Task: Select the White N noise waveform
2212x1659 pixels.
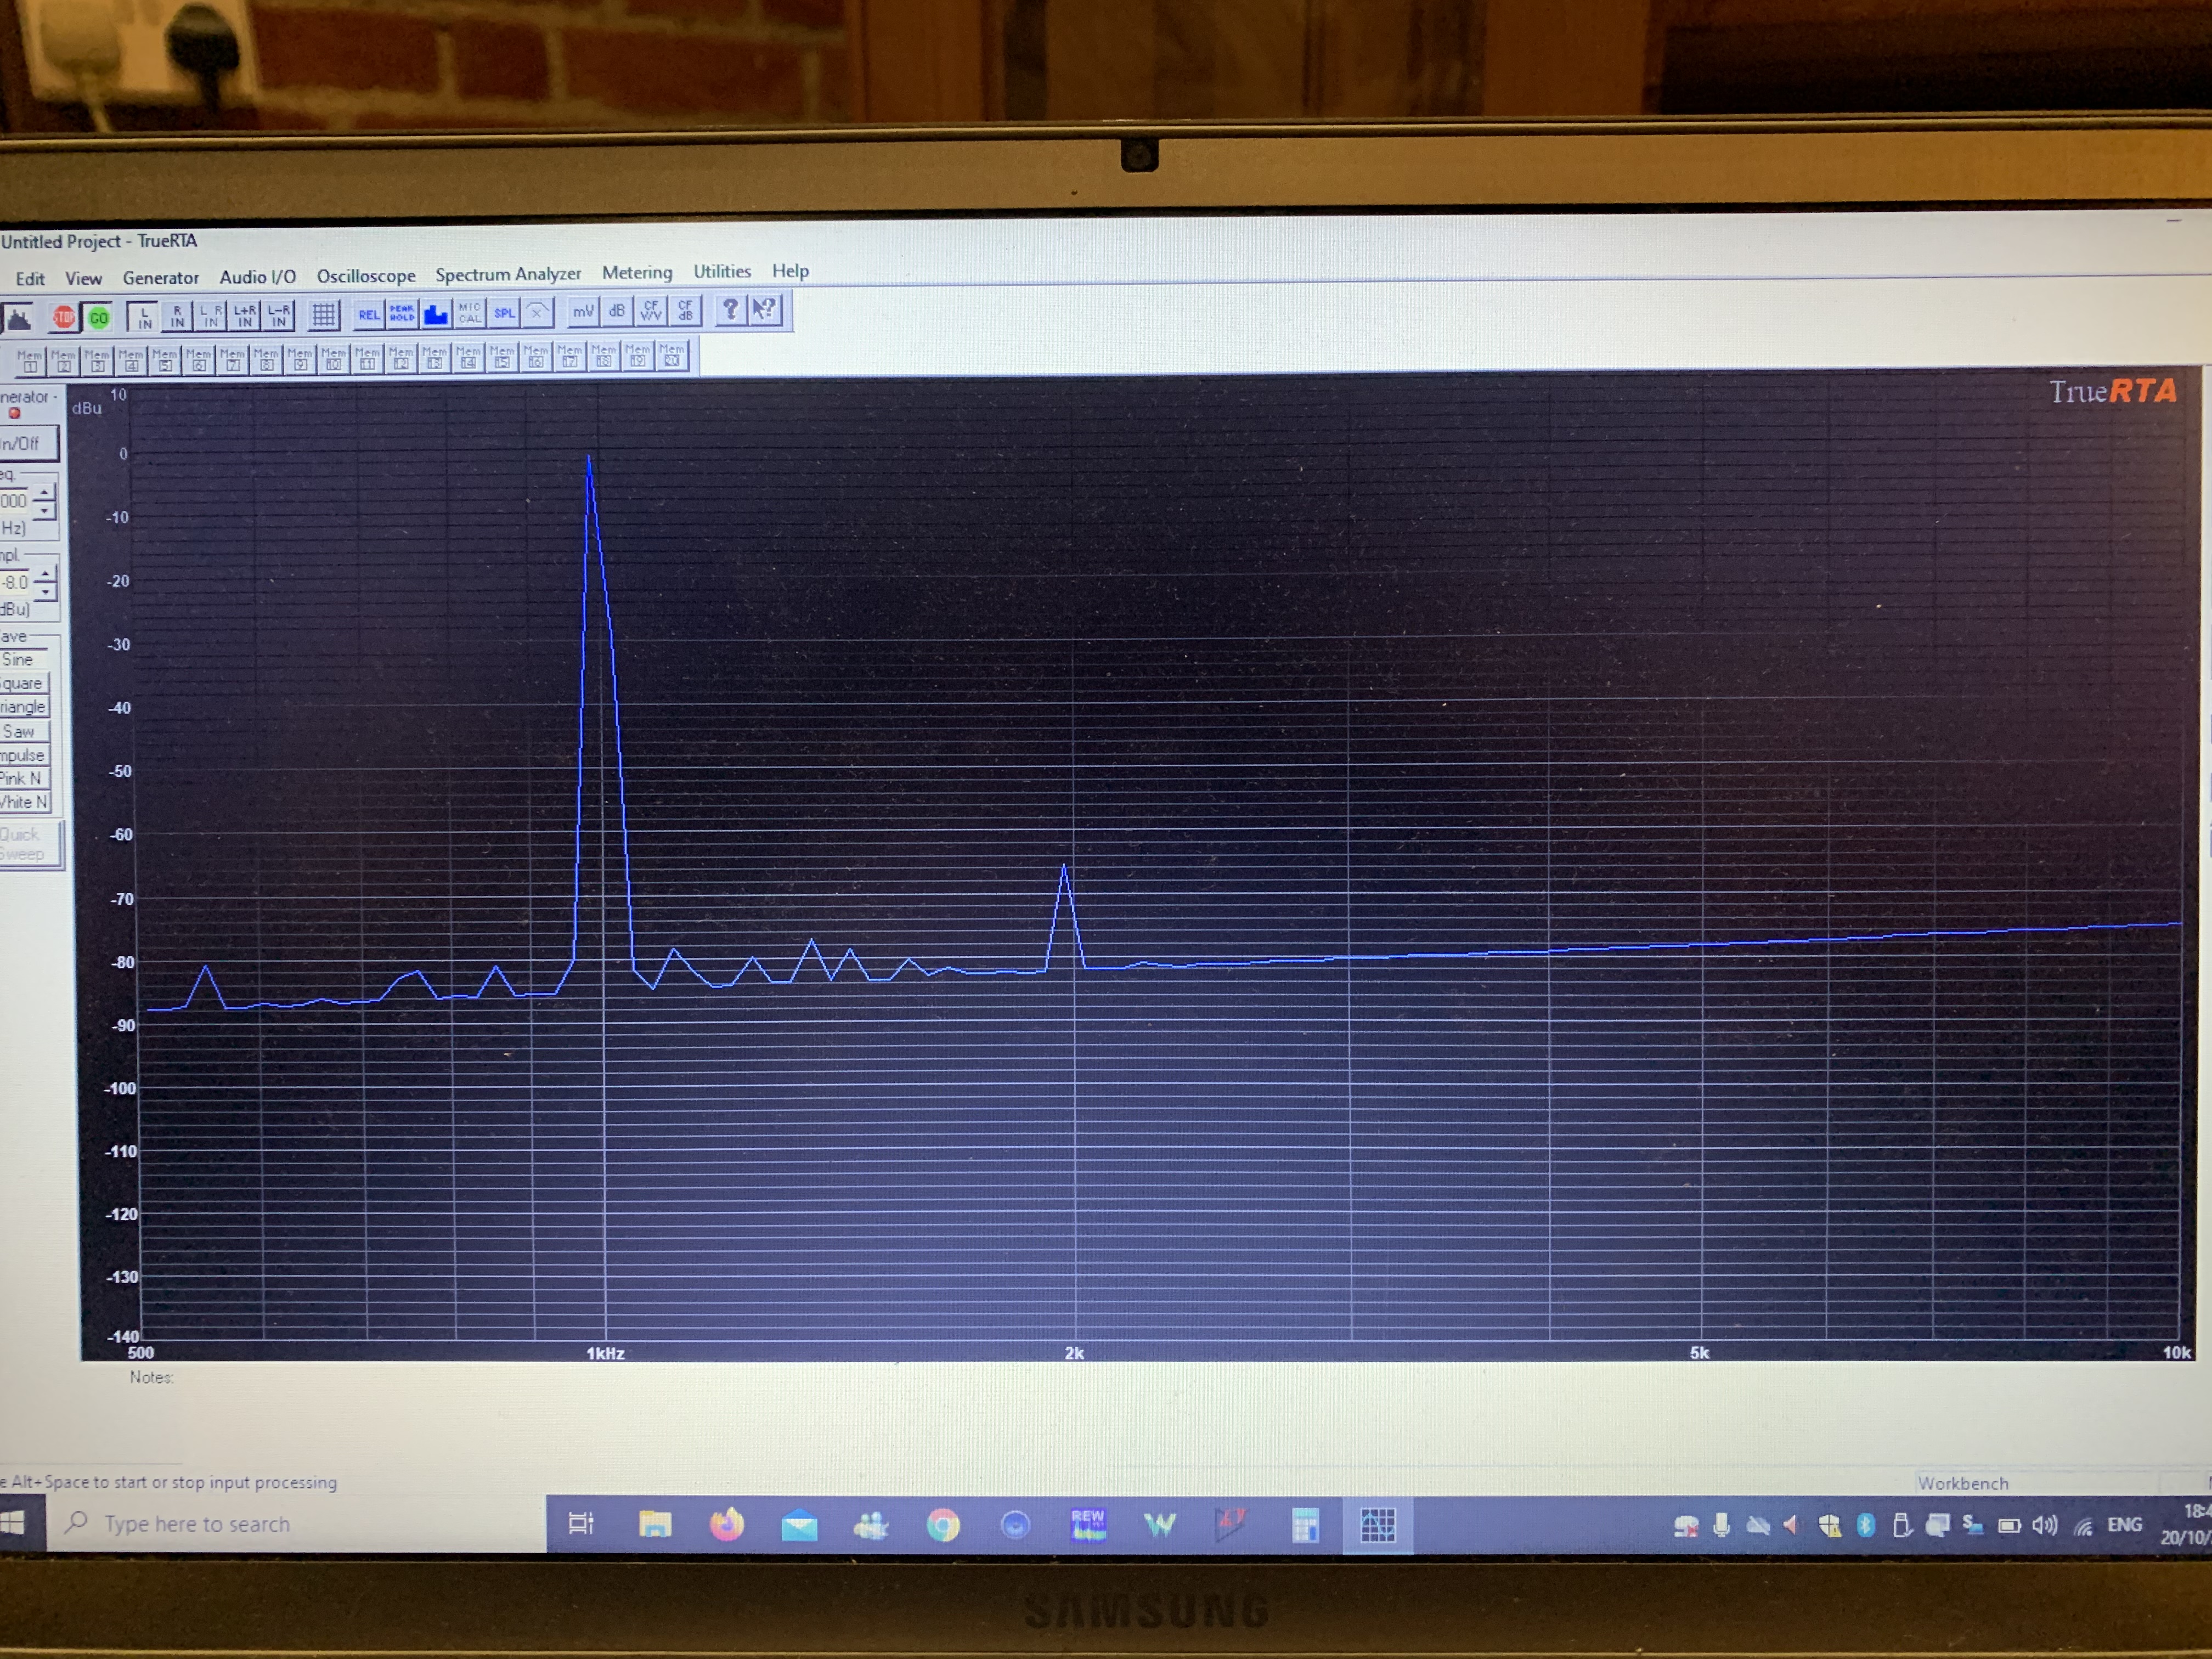Action: click(x=24, y=802)
